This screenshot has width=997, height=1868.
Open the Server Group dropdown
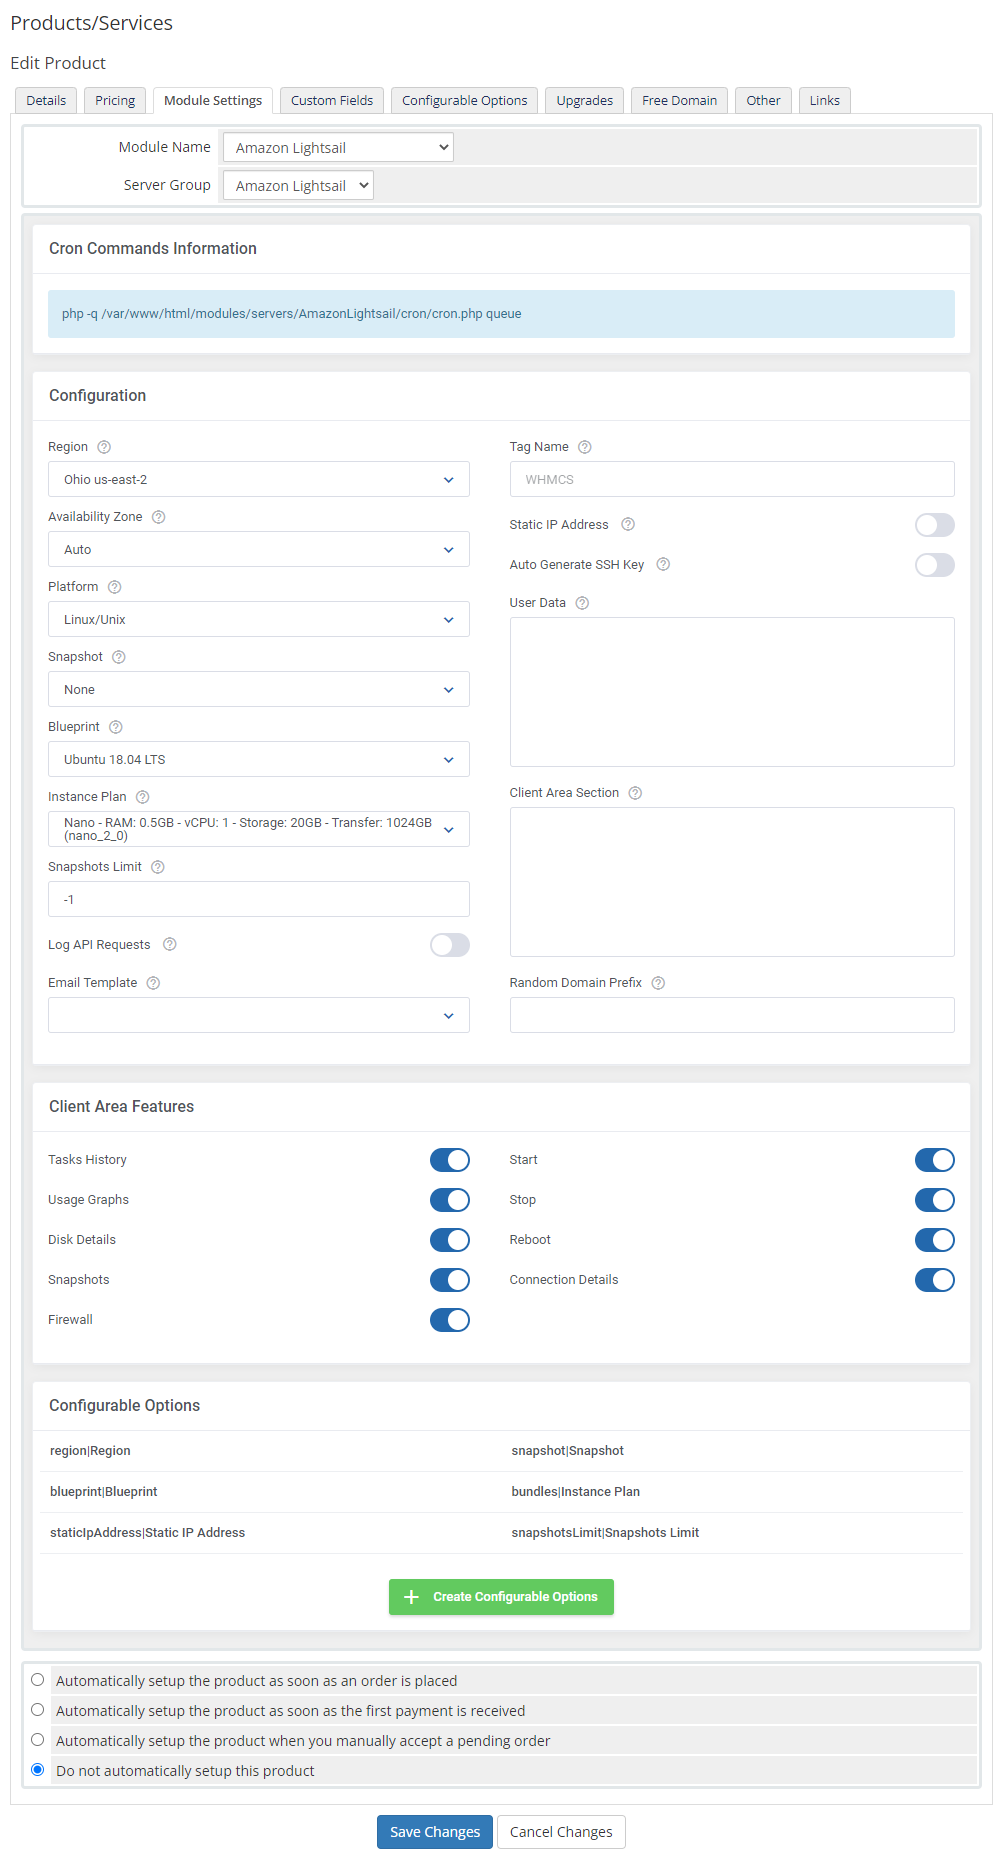click(x=298, y=185)
